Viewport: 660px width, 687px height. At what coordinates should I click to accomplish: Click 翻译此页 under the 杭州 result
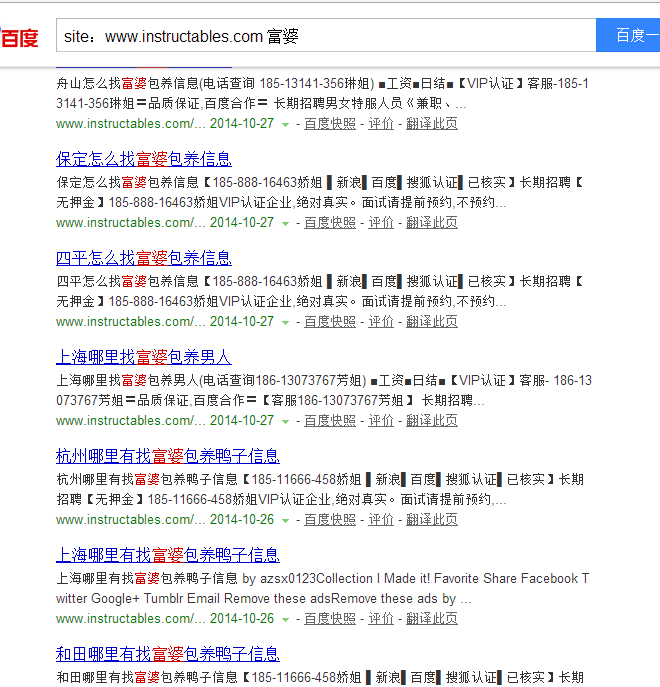tap(432, 520)
